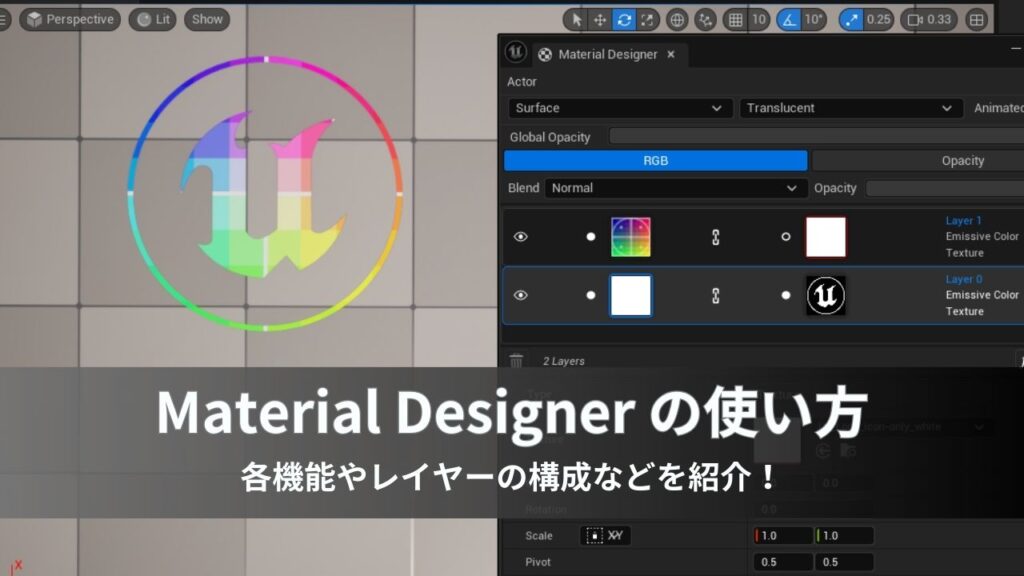Hide Layer 1 using its eye icon
Viewport: 1024px width, 576px height.
[521, 236]
